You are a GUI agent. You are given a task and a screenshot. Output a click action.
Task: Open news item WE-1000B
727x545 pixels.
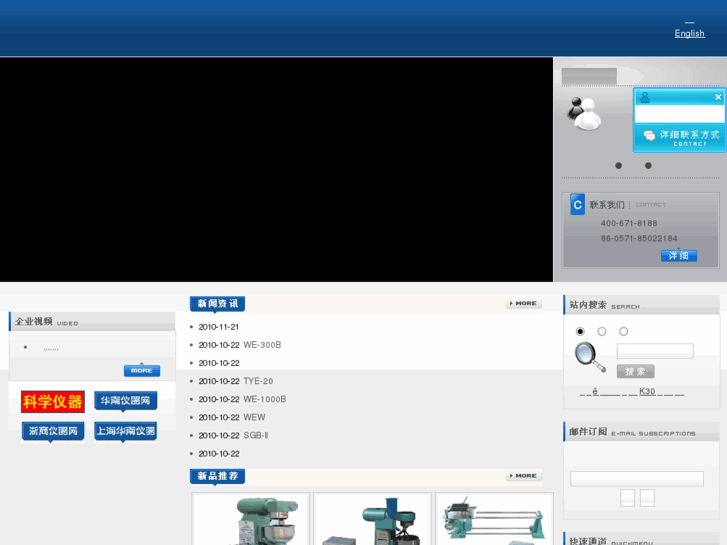click(x=264, y=399)
